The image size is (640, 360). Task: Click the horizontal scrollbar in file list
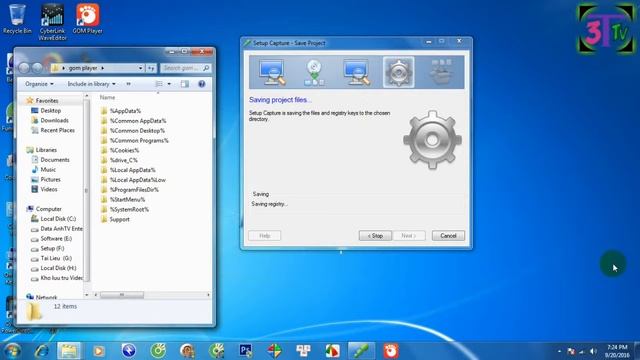pos(122,295)
